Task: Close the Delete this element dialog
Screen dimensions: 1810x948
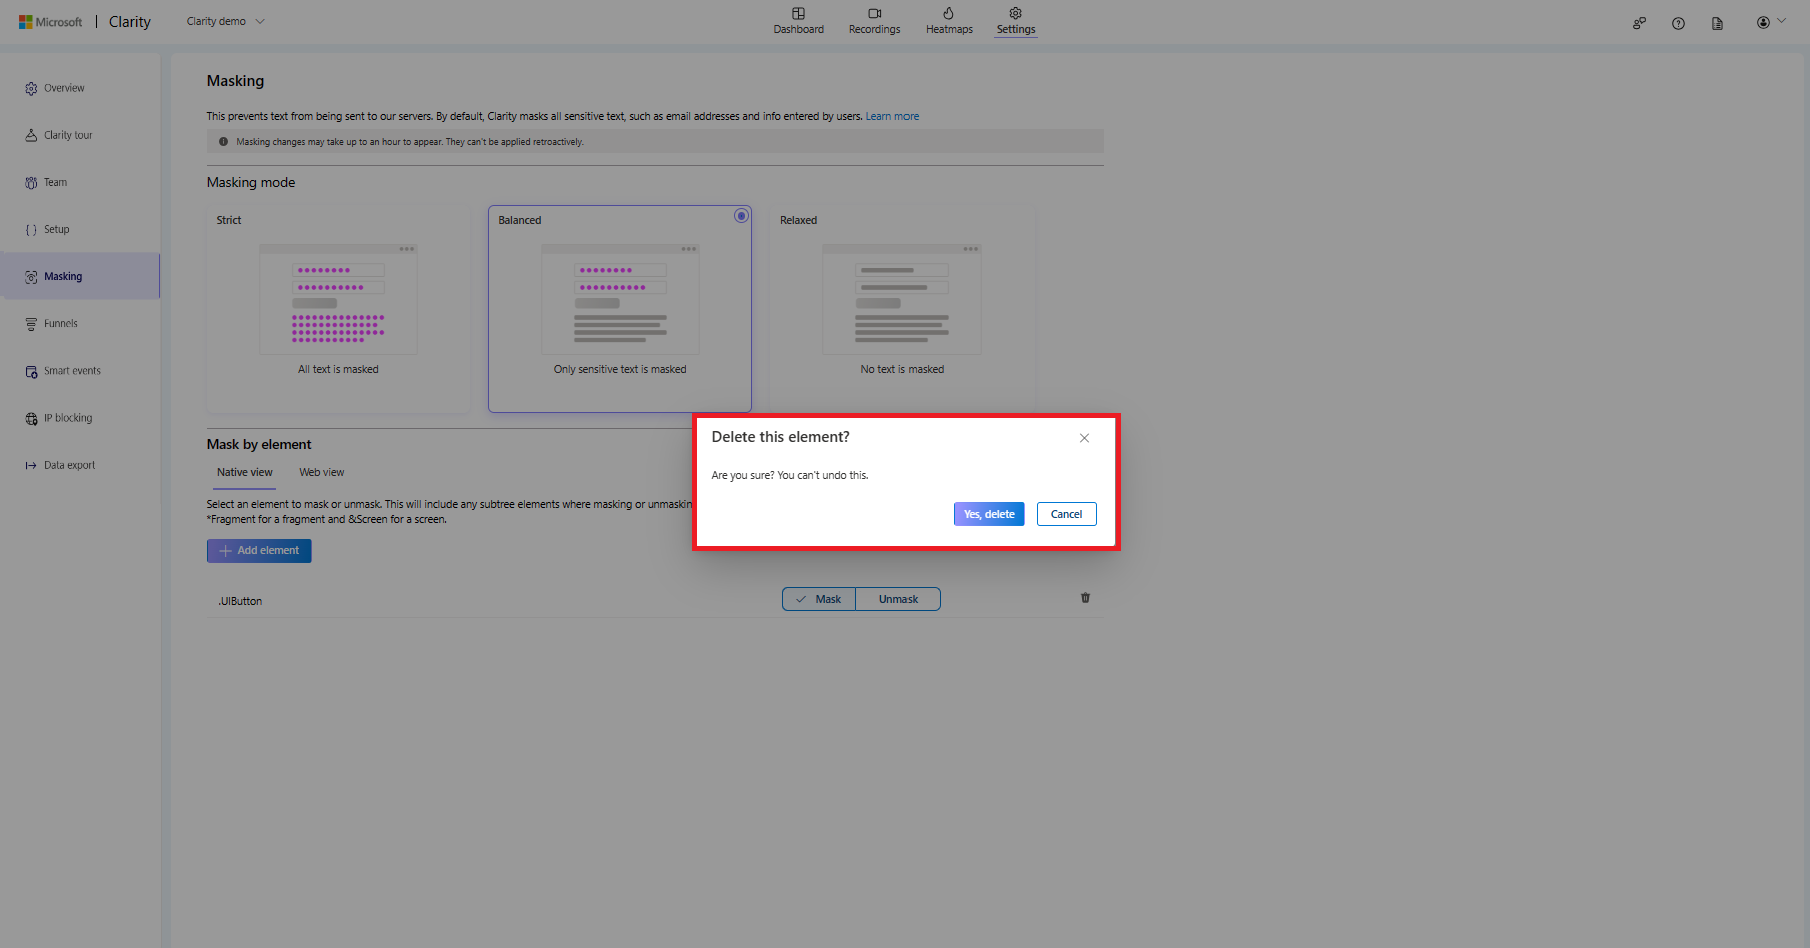Action: point(1084,438)
